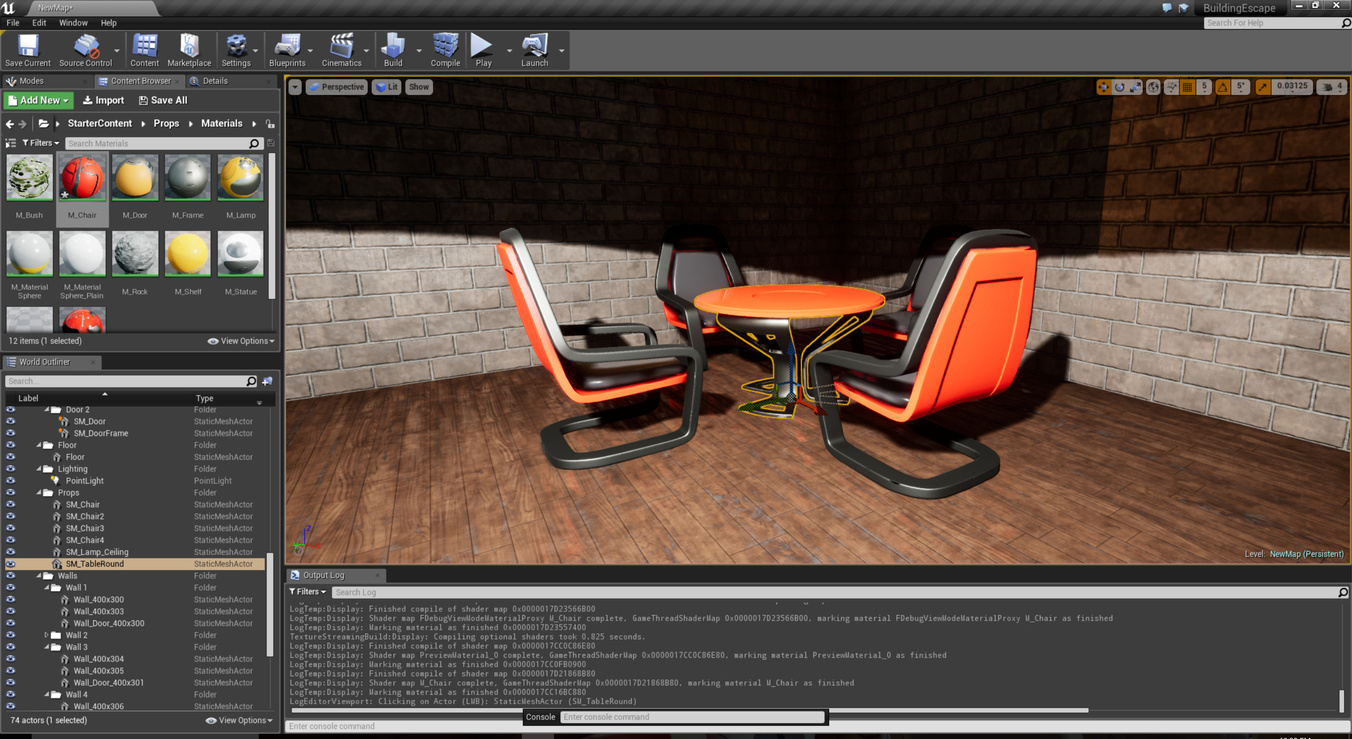This screenshot has height=739, width=1352.
Task: Hide the SM_Chair actor via its eye icon
Action: pos(11,505)
